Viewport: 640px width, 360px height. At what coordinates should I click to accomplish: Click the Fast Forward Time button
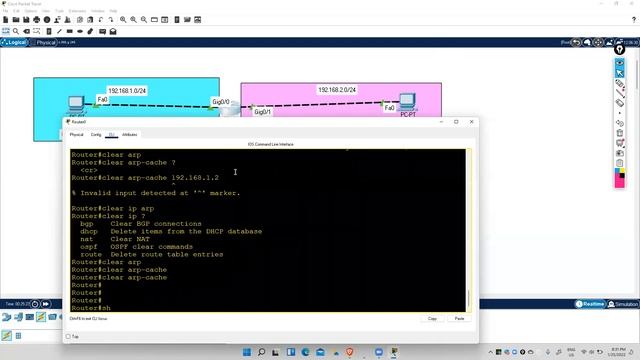click(46, 304)
